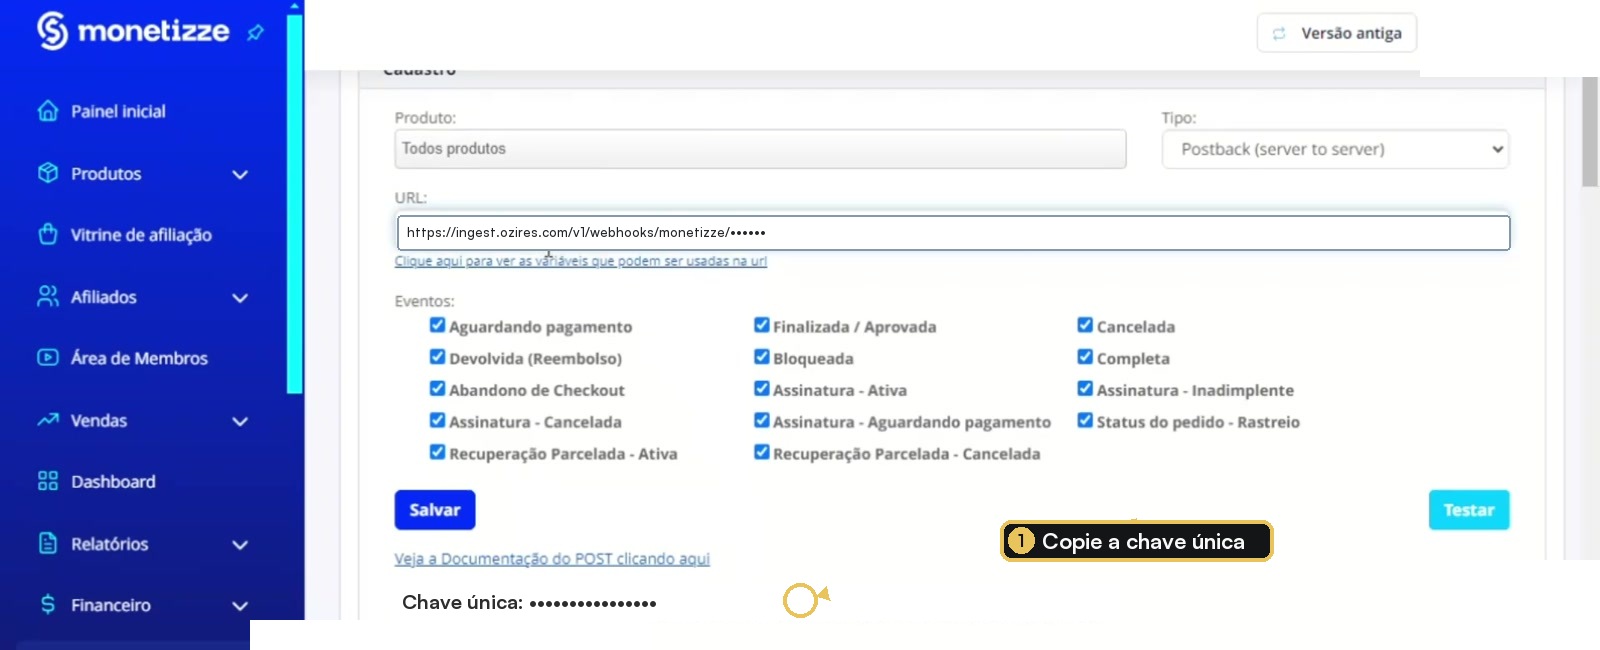
Task: Click the page vertical scrollbar
Action: [x=1590, y=133]
